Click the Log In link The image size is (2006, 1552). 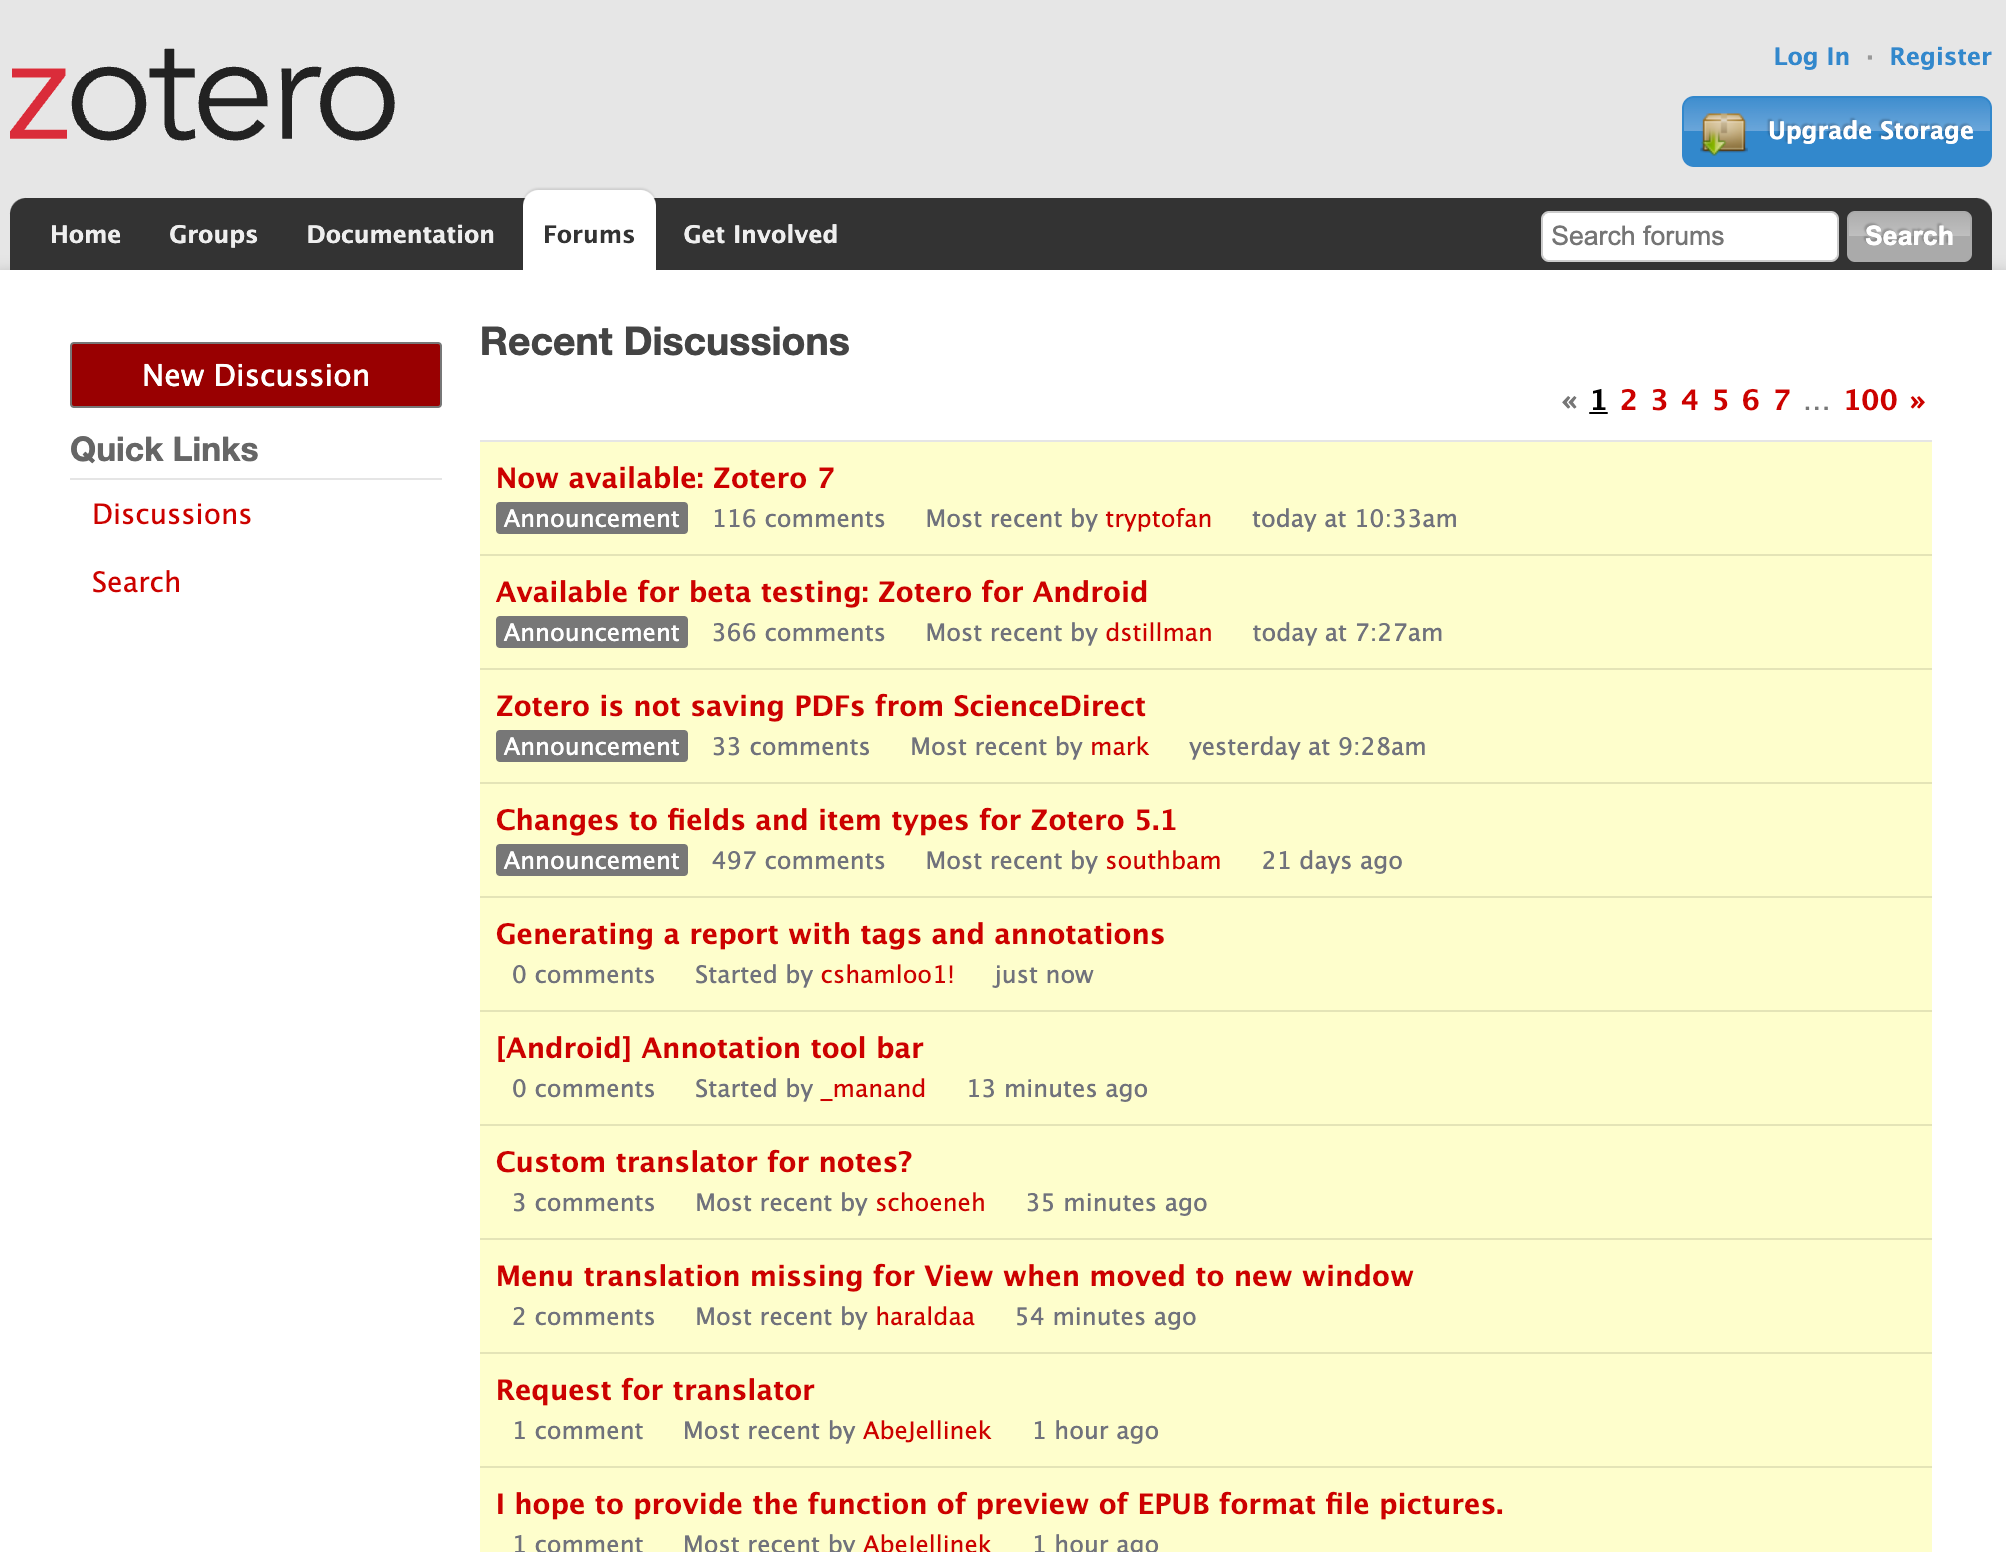1811,57
